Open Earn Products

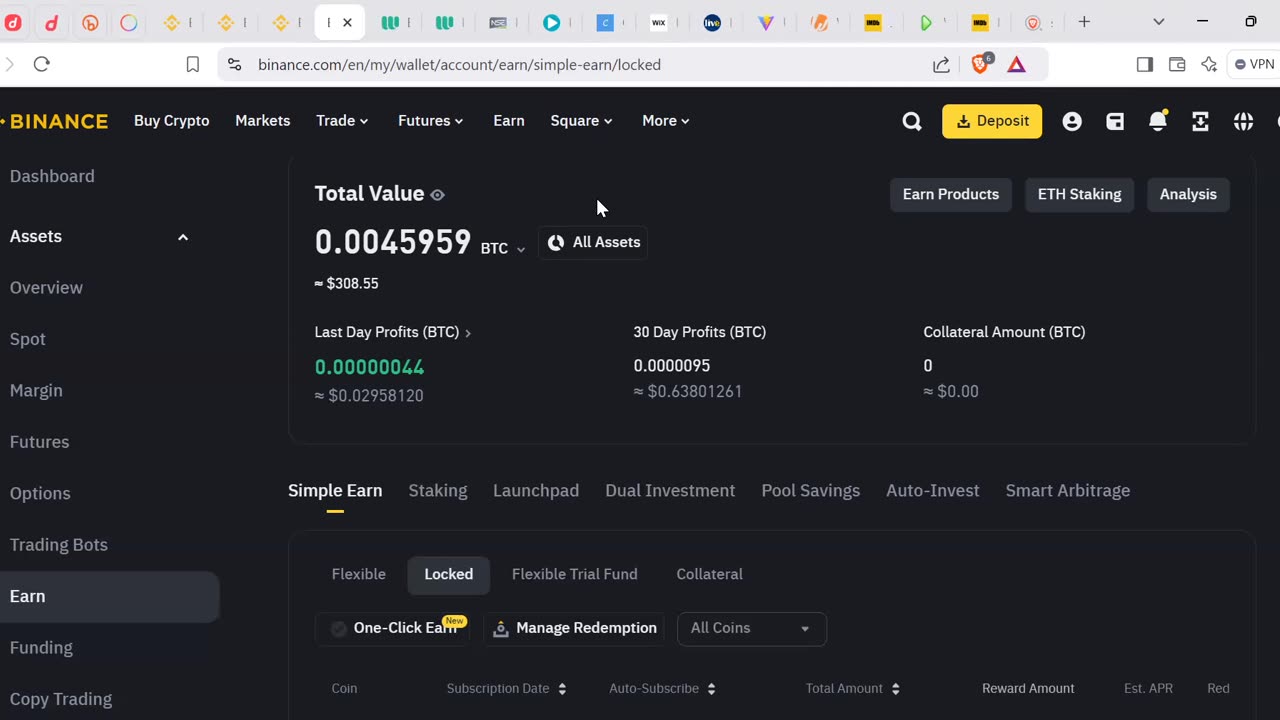click(951, 194)
